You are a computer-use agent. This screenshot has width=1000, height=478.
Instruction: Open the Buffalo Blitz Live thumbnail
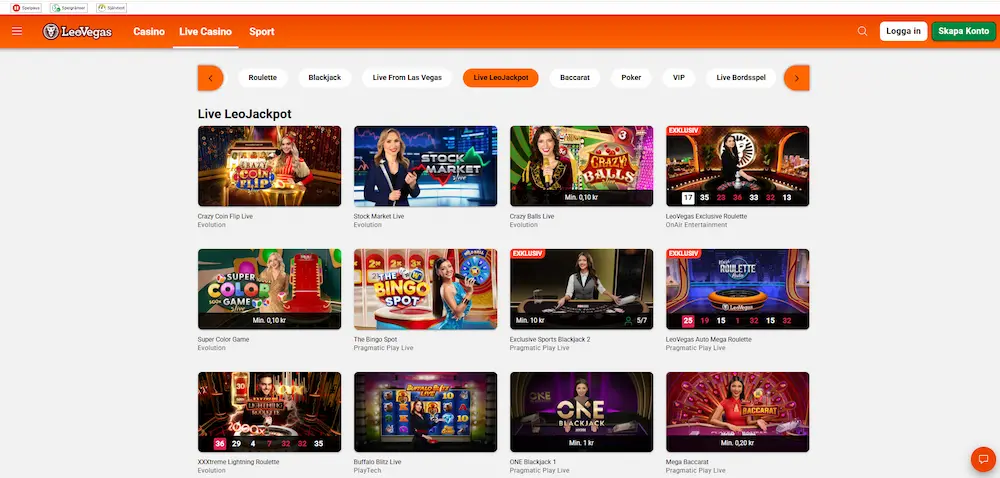click(425, 412)
